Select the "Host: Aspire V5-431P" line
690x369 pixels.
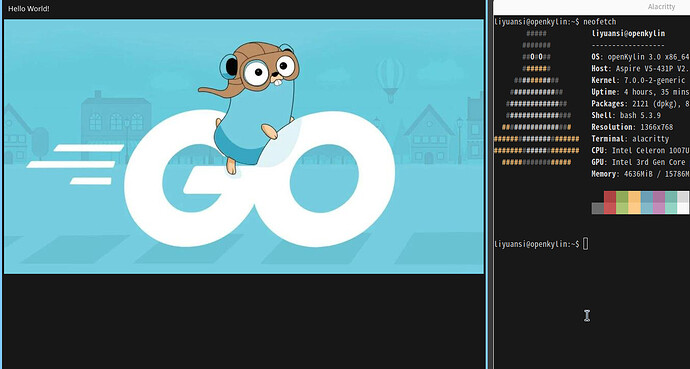pyautogui.click(x=640, y=69)
